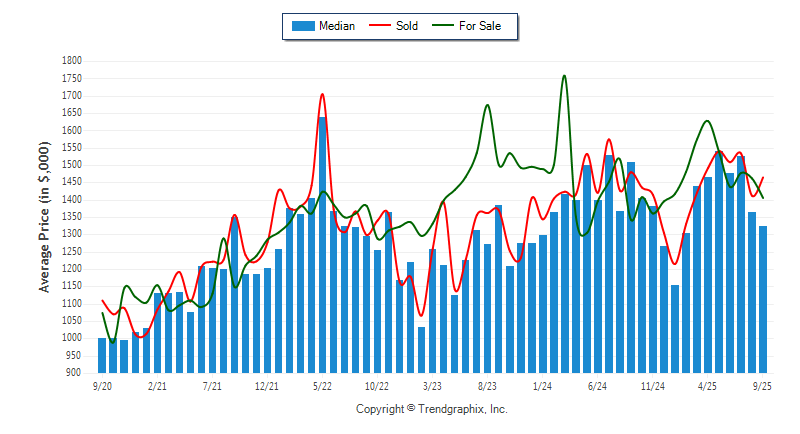Toggle the For Sale series legend label
The width and height of the screenshot is (800, 434).
pos(480,26)
